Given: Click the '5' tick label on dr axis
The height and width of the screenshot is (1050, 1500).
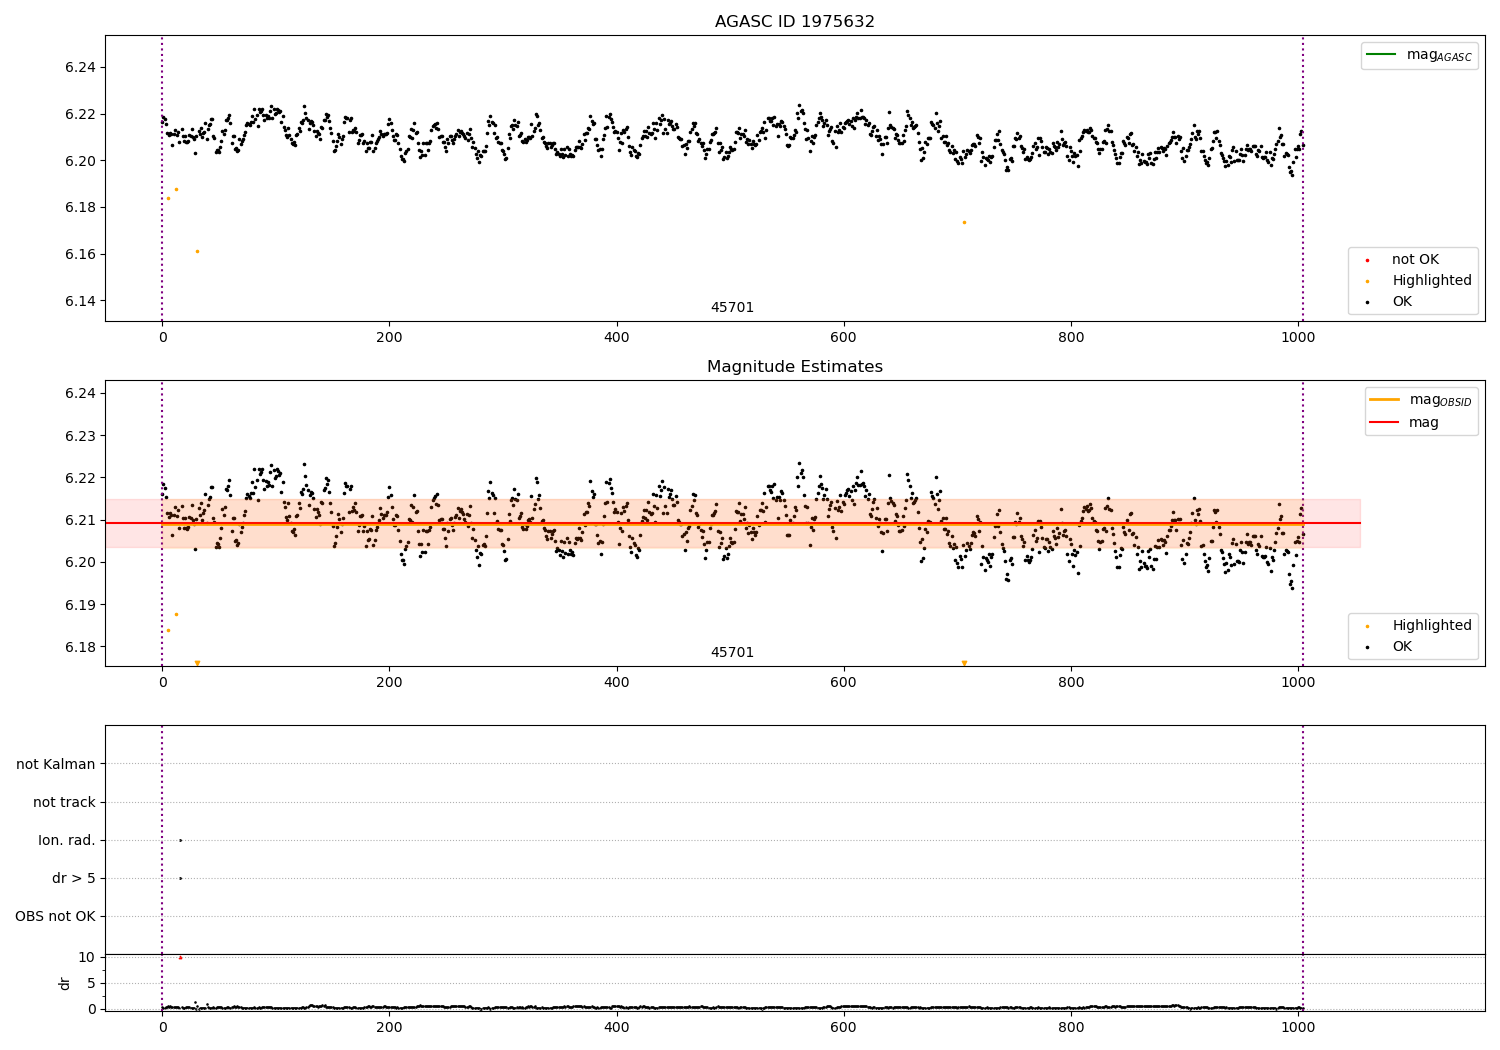Looking at the screenshot, I should click(91, 983).
